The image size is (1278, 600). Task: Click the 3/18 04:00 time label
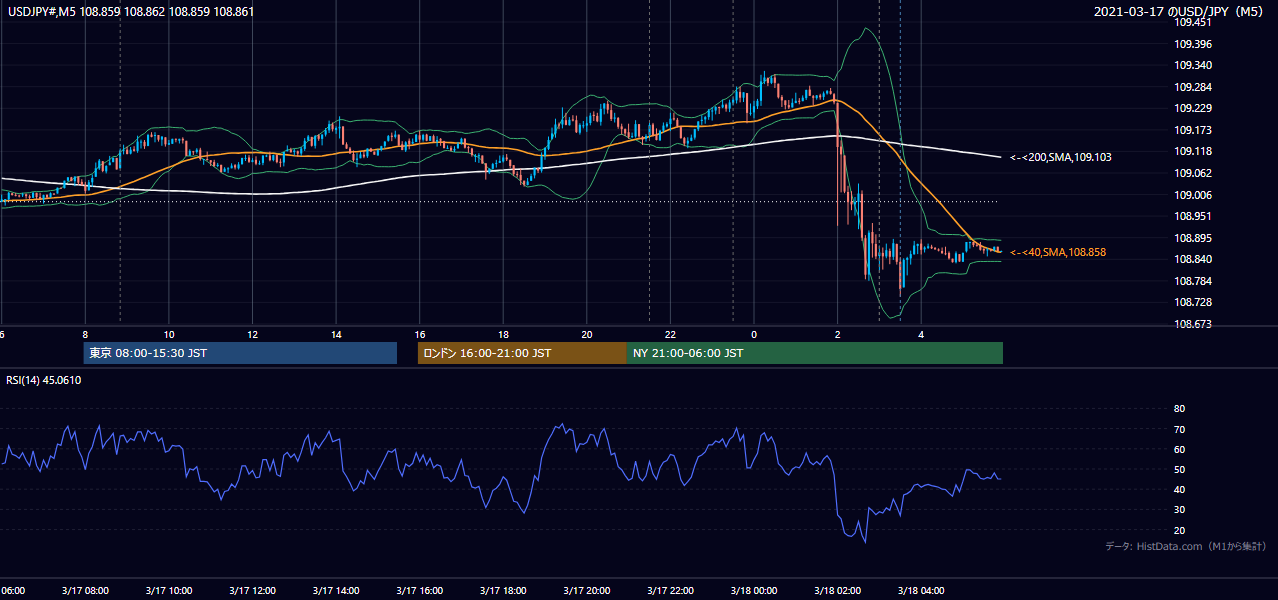[921, 591]
